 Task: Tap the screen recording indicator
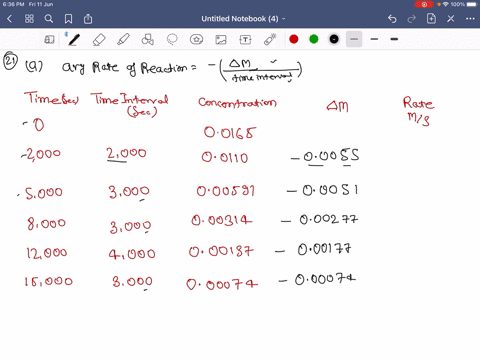(424, 4)
